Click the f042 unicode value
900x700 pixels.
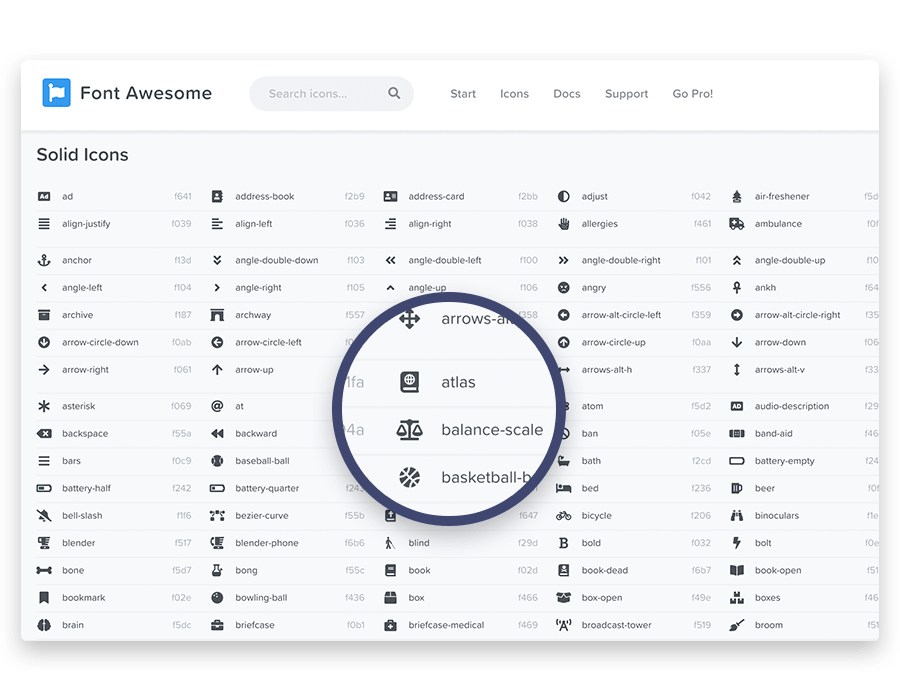701,196
